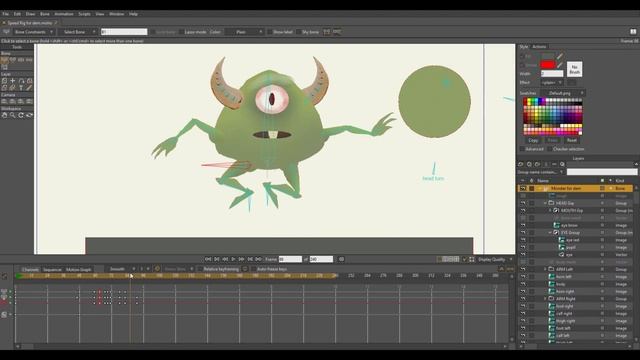
Task: Select the Rotate Layer tool in Layer tools
Action: pyautogui.click(x=21, y=81)
